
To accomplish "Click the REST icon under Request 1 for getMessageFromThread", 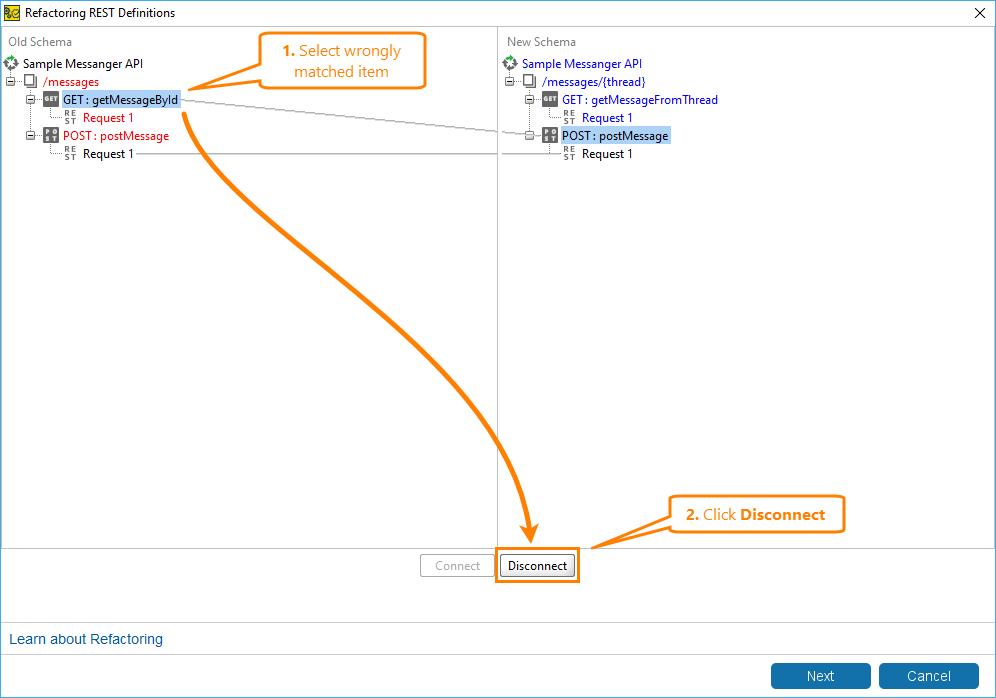I will [566, 117].
